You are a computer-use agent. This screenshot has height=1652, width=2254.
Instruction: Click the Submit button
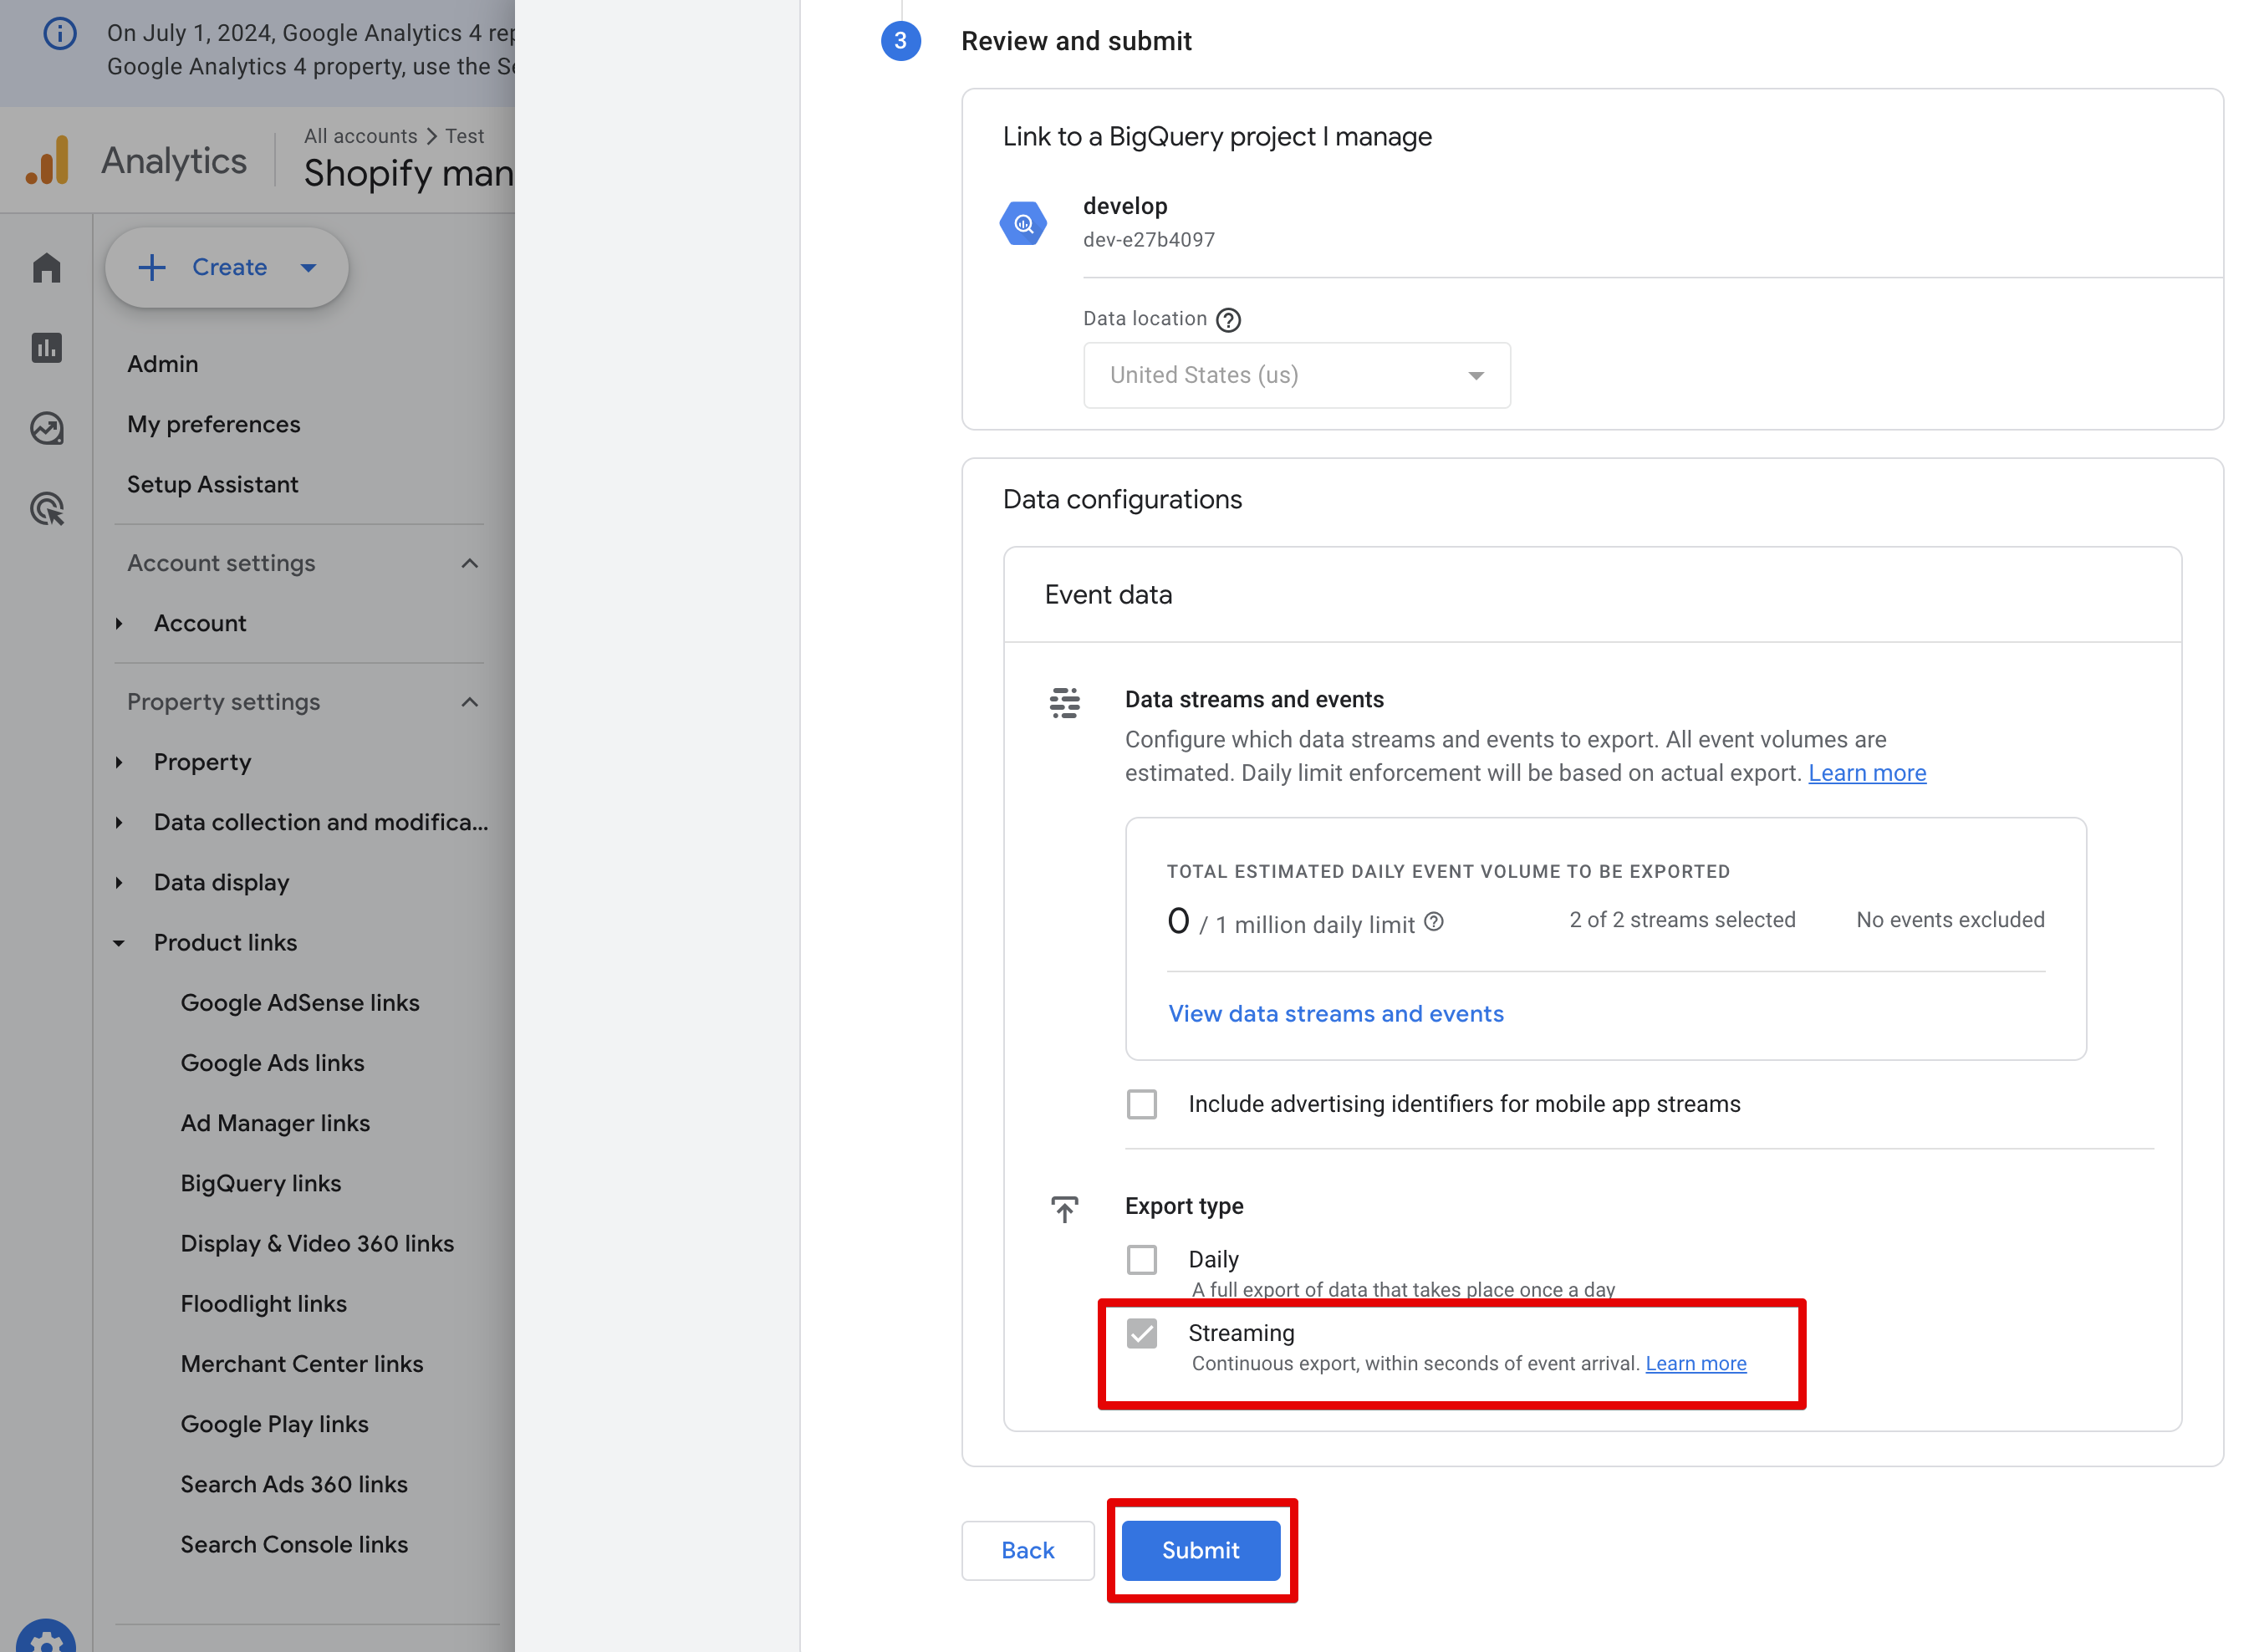click(1200, 1550)
